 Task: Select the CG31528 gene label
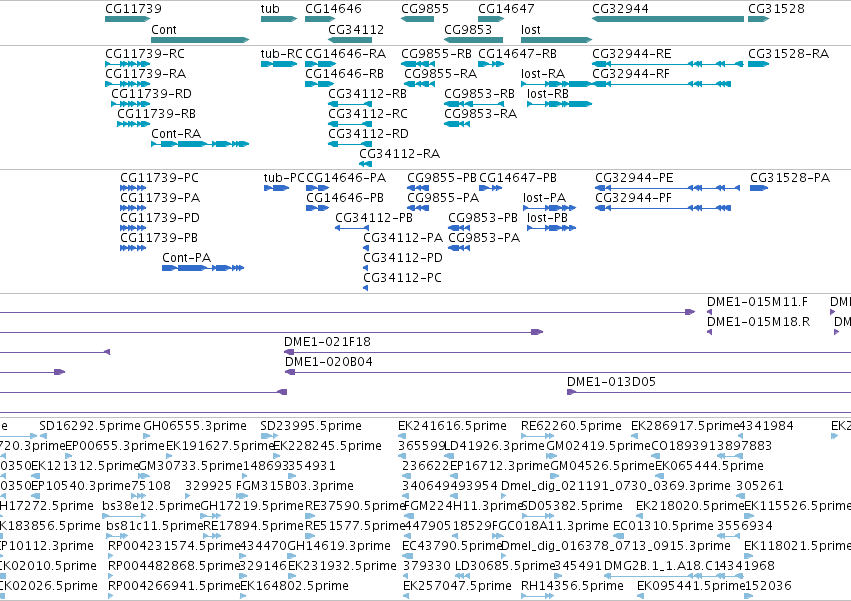[x=776, y=9]
